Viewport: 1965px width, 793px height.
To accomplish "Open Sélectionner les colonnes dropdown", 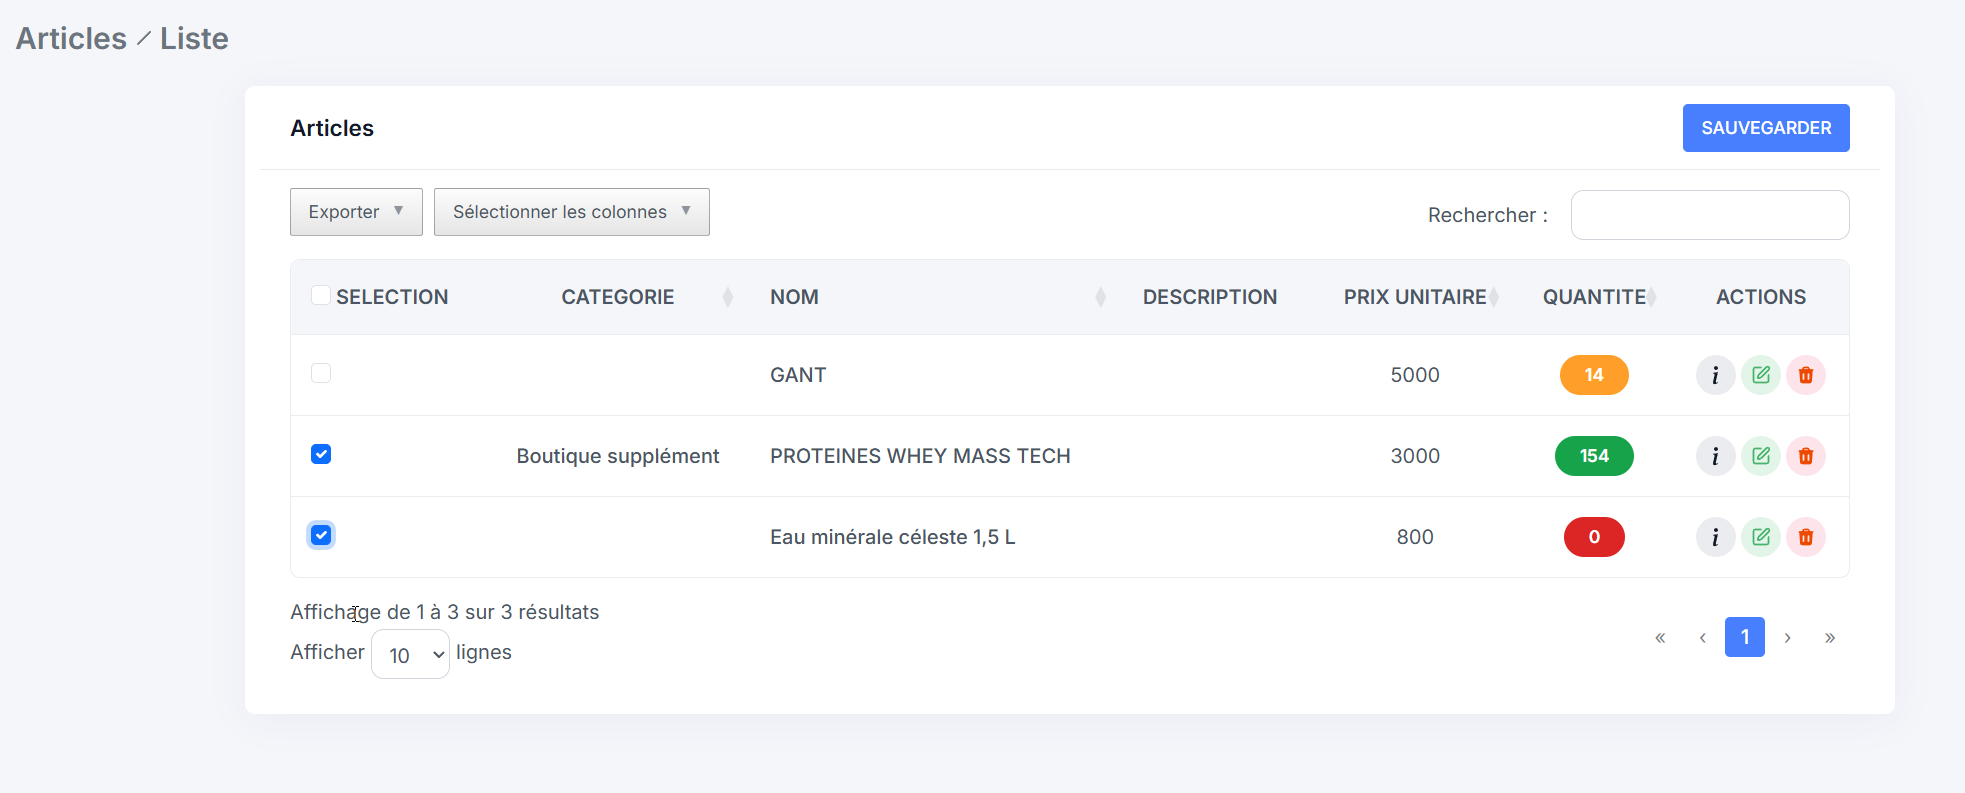I will 572,212.
